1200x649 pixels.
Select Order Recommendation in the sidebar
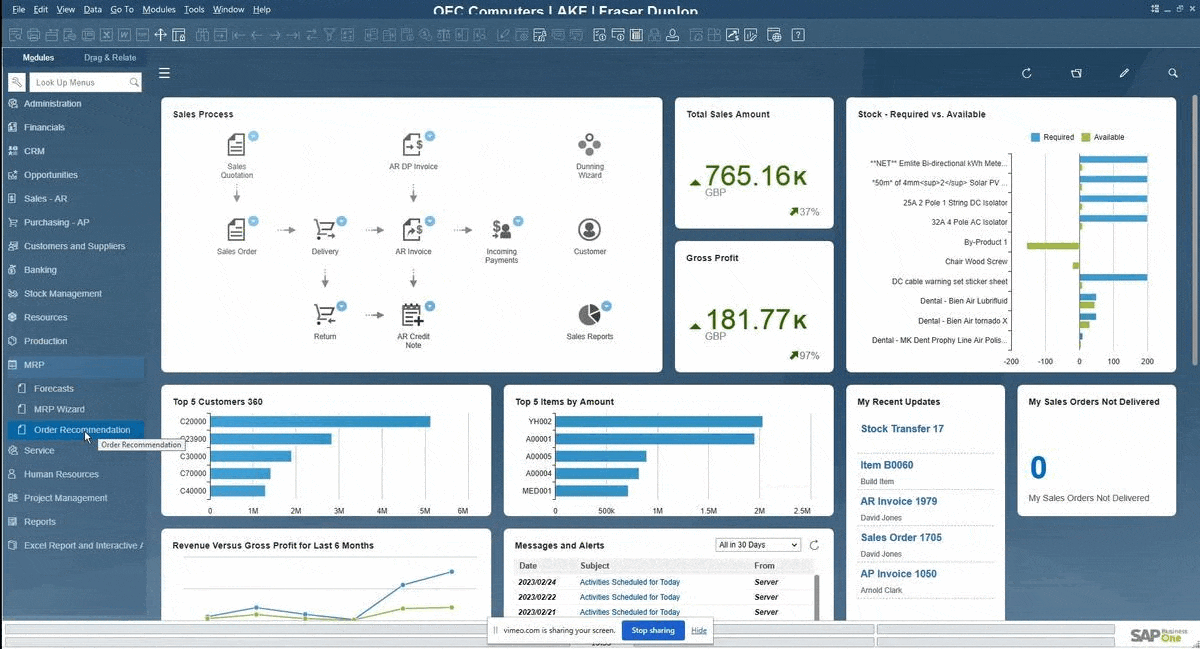(82, 430)
